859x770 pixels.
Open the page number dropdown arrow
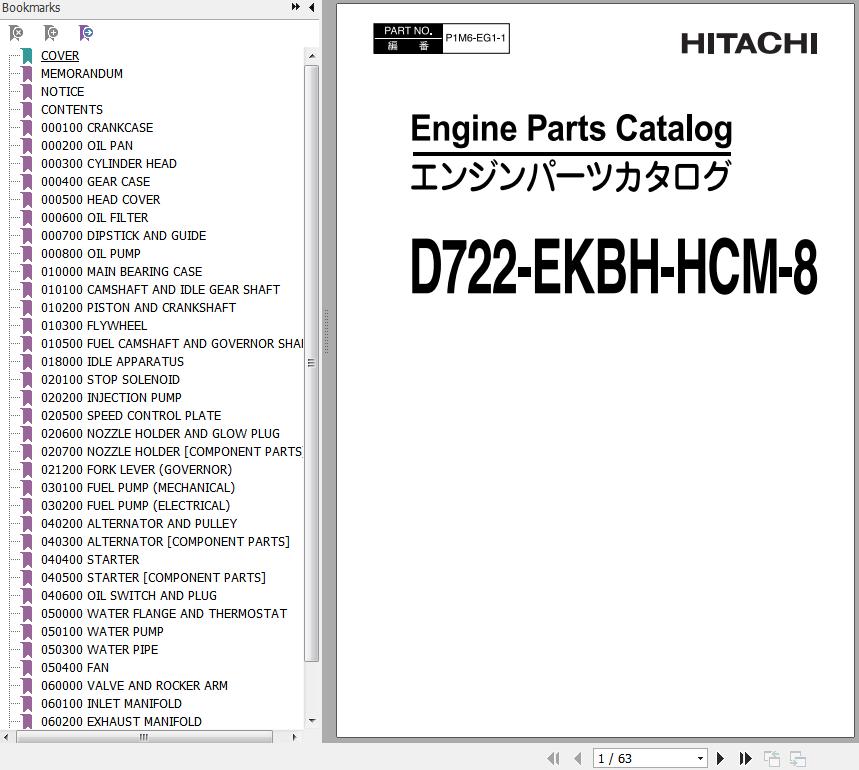(x=700, y=758)
